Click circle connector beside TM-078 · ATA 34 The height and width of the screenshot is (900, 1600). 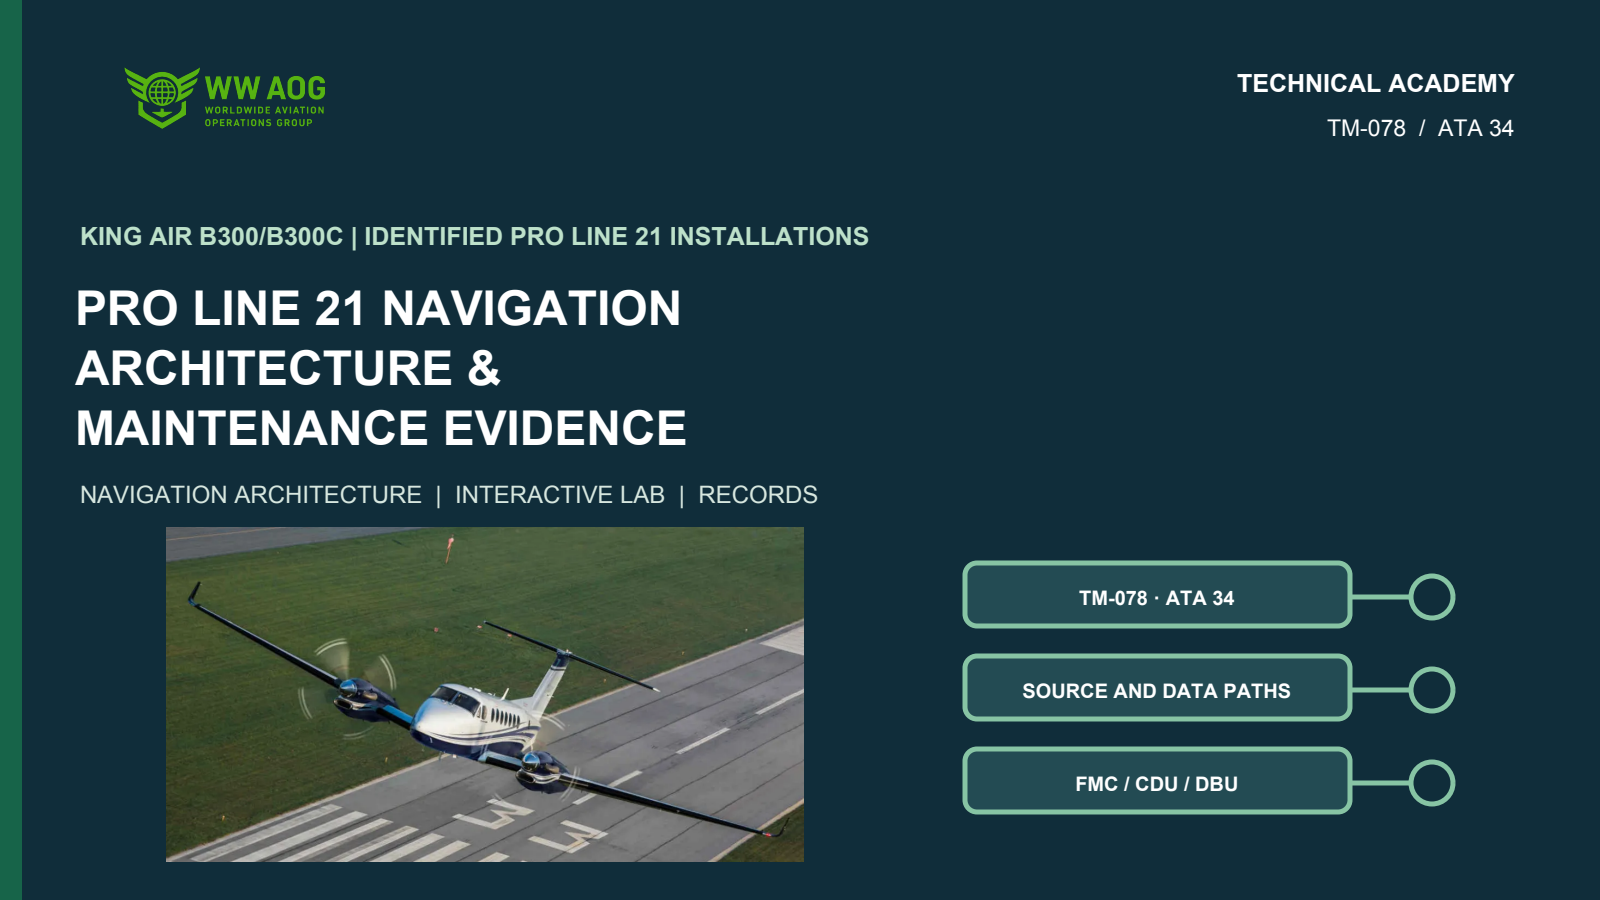pos(1432,597)
